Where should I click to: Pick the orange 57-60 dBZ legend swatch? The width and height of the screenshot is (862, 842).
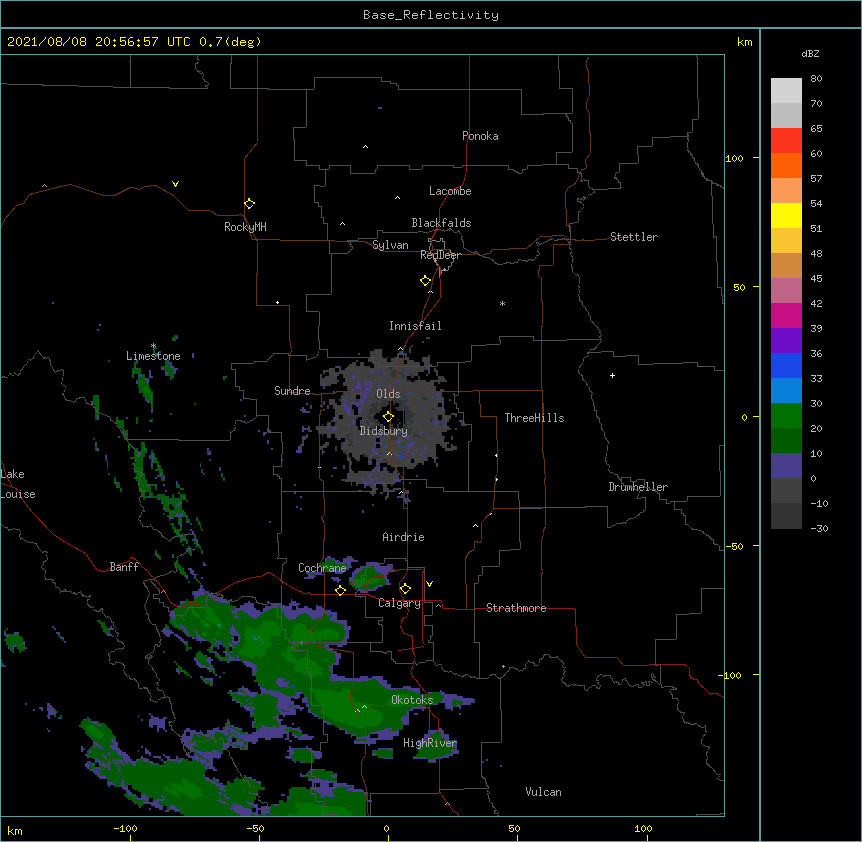pyautogui.click(x=786, y=165)
